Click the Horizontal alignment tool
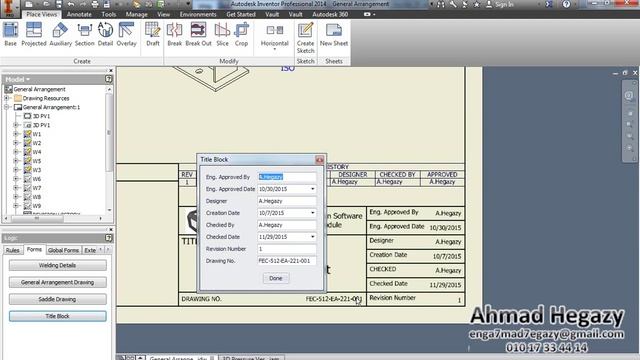The height and width of the screenshot is (360, 640). click(274, 37)
